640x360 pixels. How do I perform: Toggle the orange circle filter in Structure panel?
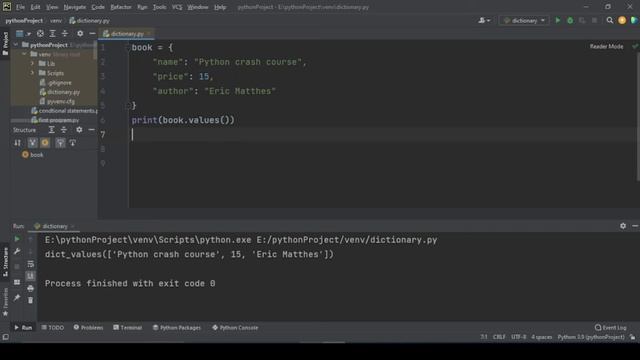45,142
